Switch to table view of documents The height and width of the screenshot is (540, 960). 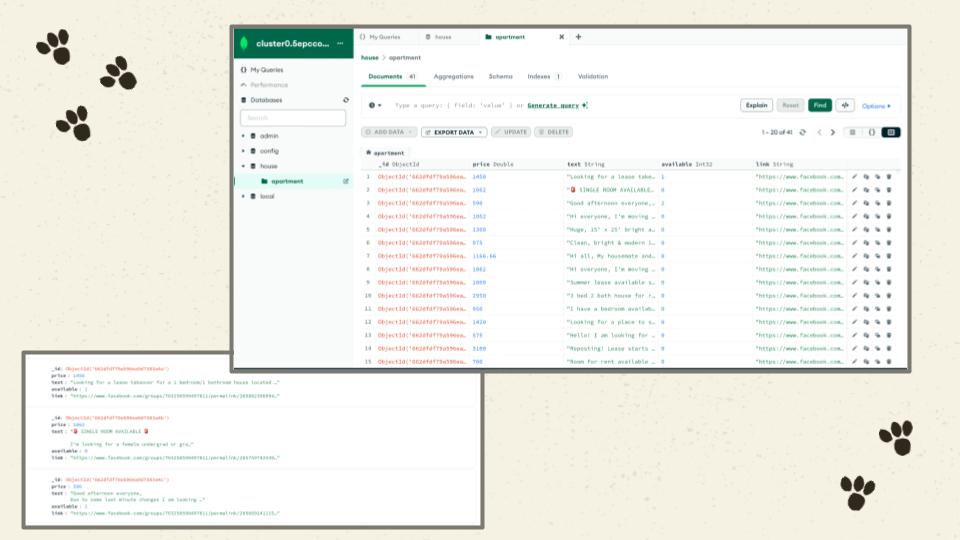tap(891, 132)
